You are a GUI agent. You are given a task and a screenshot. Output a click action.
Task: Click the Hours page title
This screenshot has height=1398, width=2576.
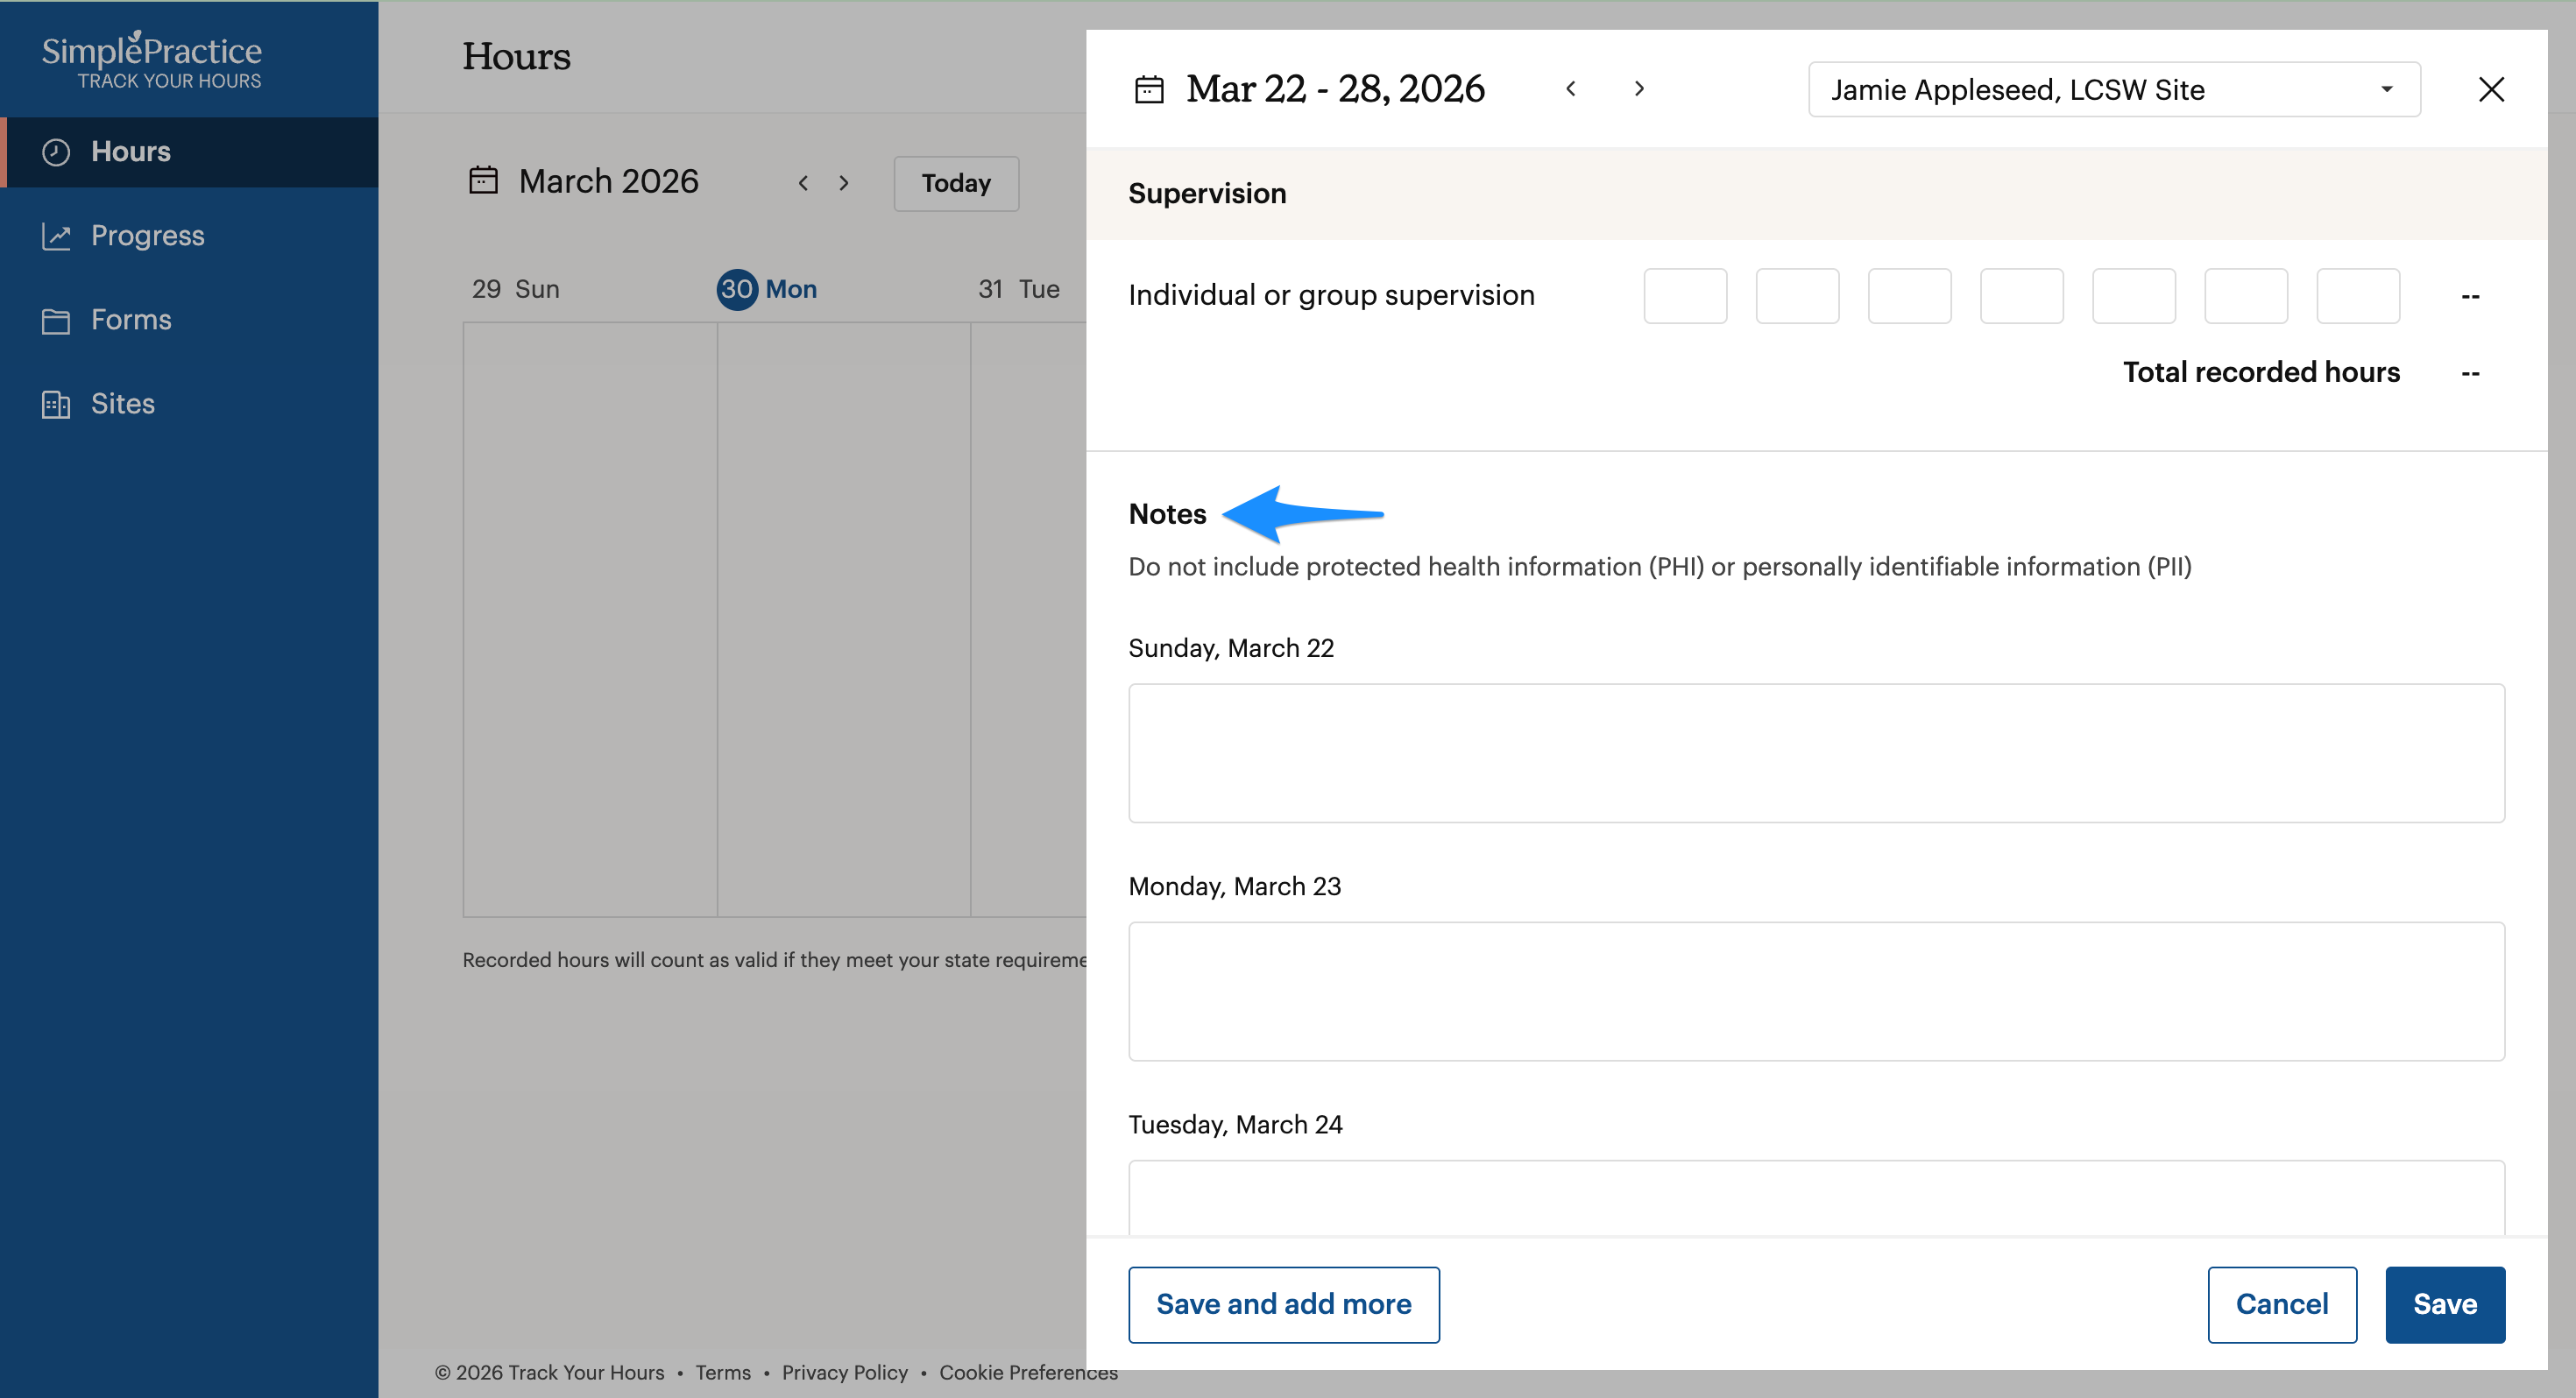(x=516, y=57)
